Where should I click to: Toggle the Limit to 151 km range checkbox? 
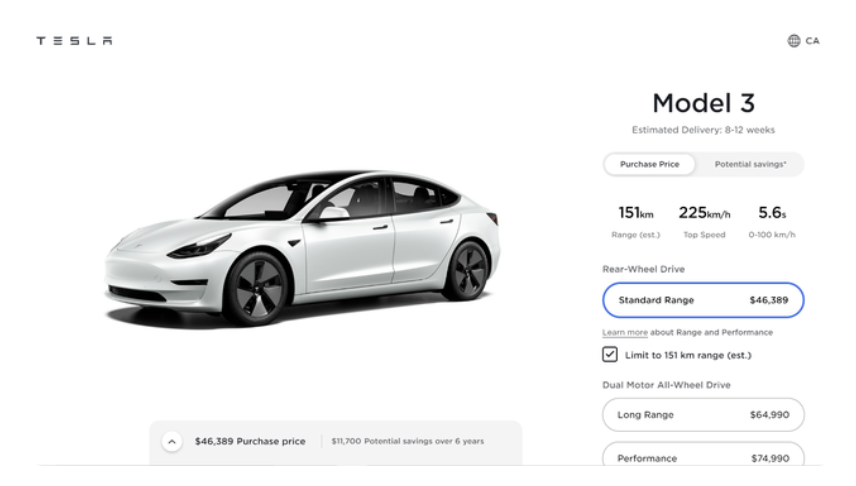pos(610,355)
